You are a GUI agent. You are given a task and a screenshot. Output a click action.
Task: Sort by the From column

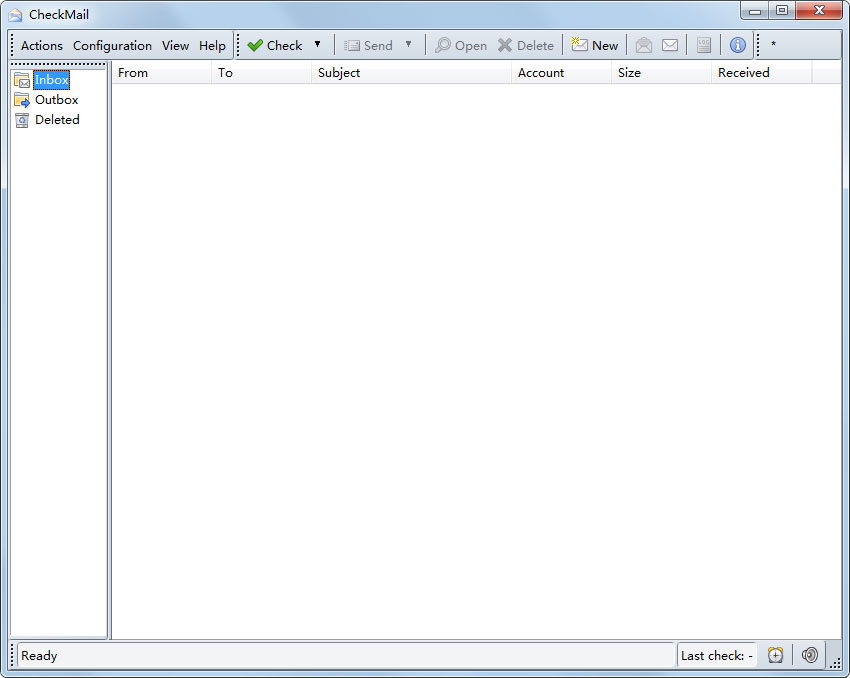(x=161, y=73)
